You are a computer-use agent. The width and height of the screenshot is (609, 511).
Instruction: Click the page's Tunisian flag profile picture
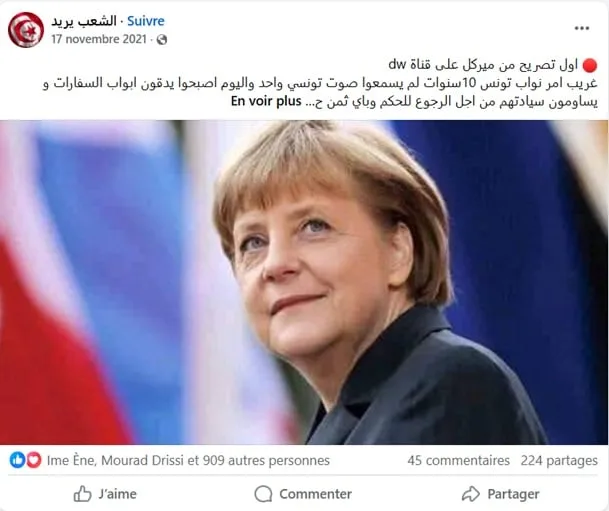click(26, 30)
